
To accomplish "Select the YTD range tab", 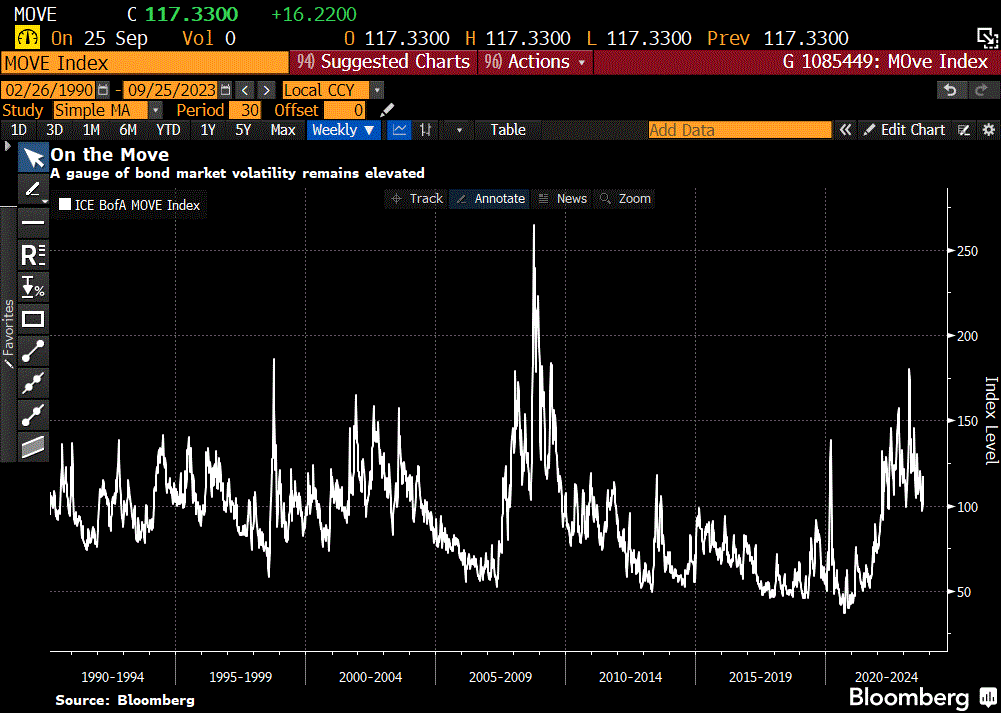I will 169,130.
